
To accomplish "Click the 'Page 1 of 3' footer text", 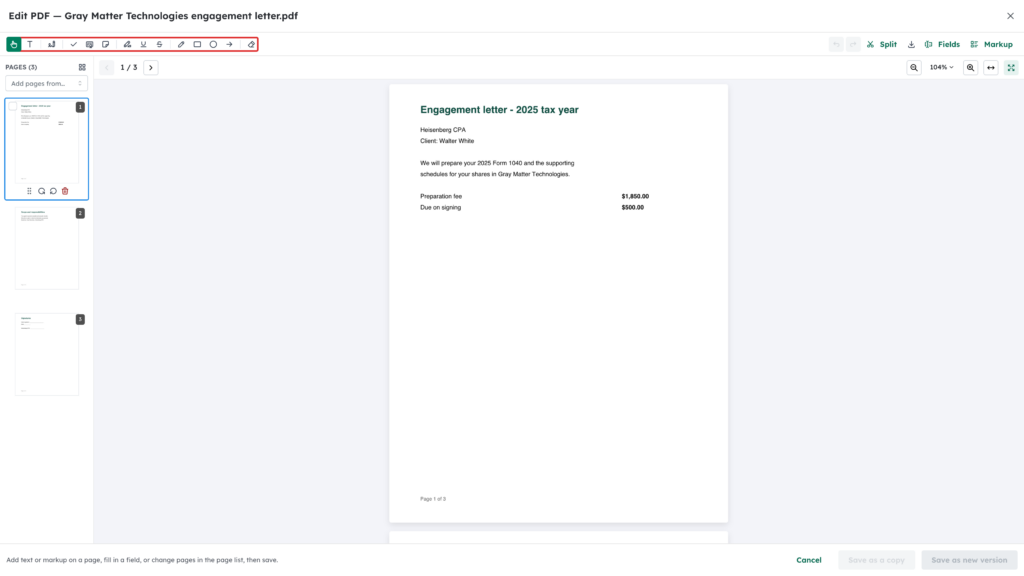I will (x=433, y=499).
